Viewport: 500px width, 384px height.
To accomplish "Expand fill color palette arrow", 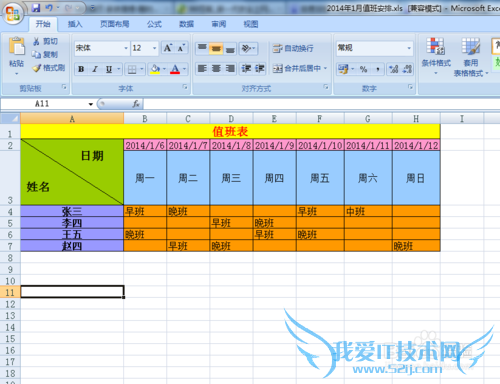I will [164, 69].
